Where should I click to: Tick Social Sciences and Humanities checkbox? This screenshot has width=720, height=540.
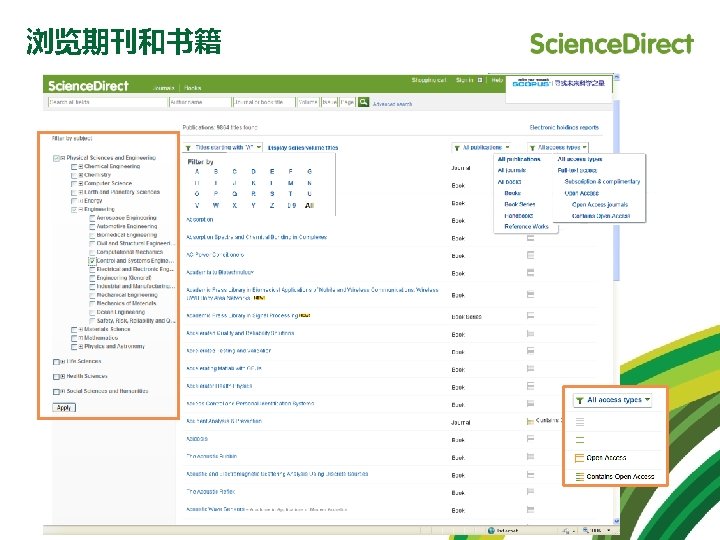click(56, 392)
